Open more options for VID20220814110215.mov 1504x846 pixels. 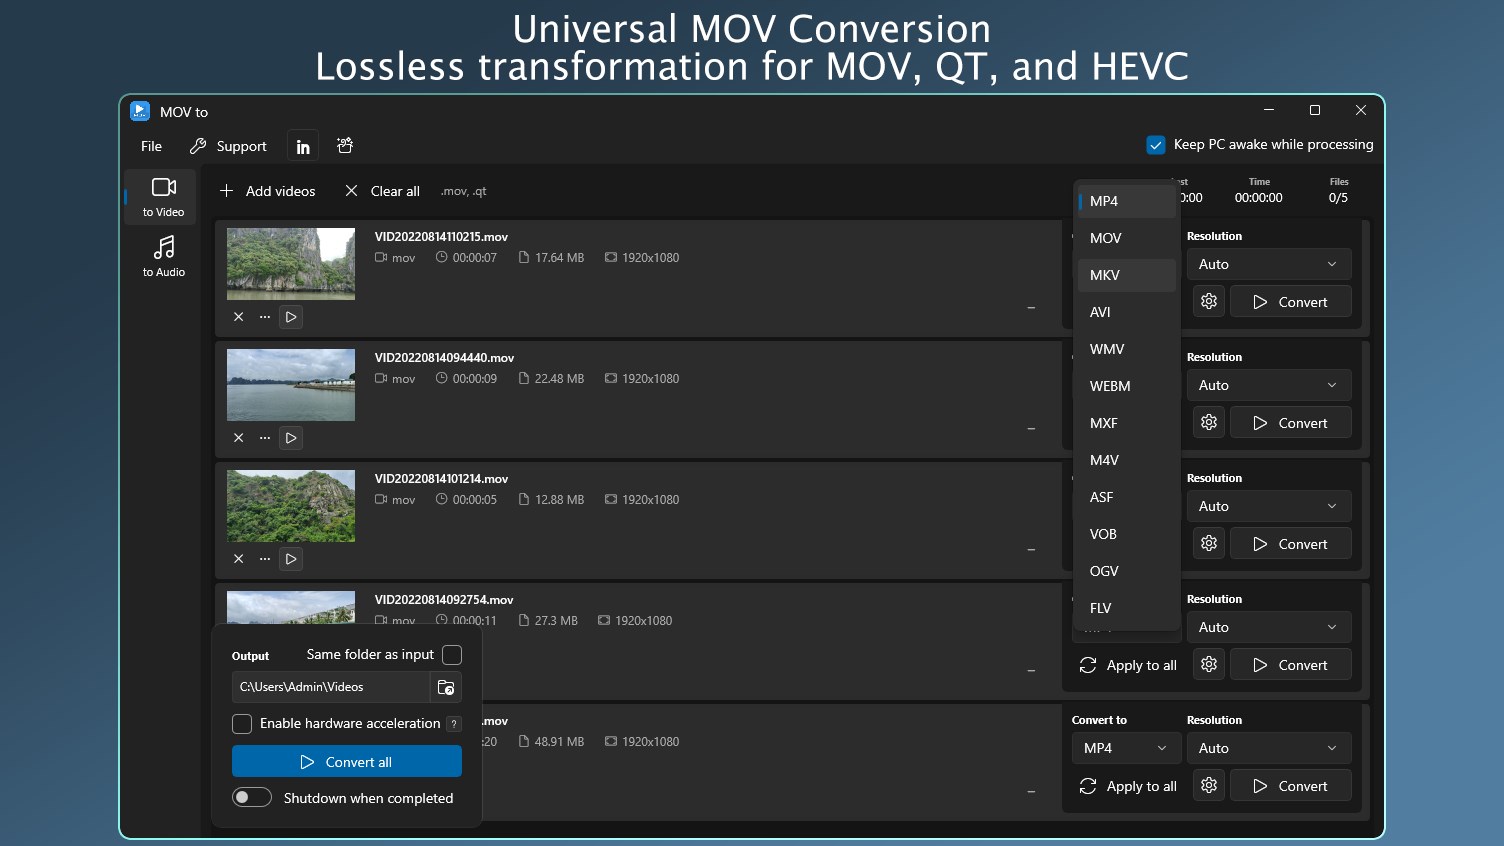265,317
